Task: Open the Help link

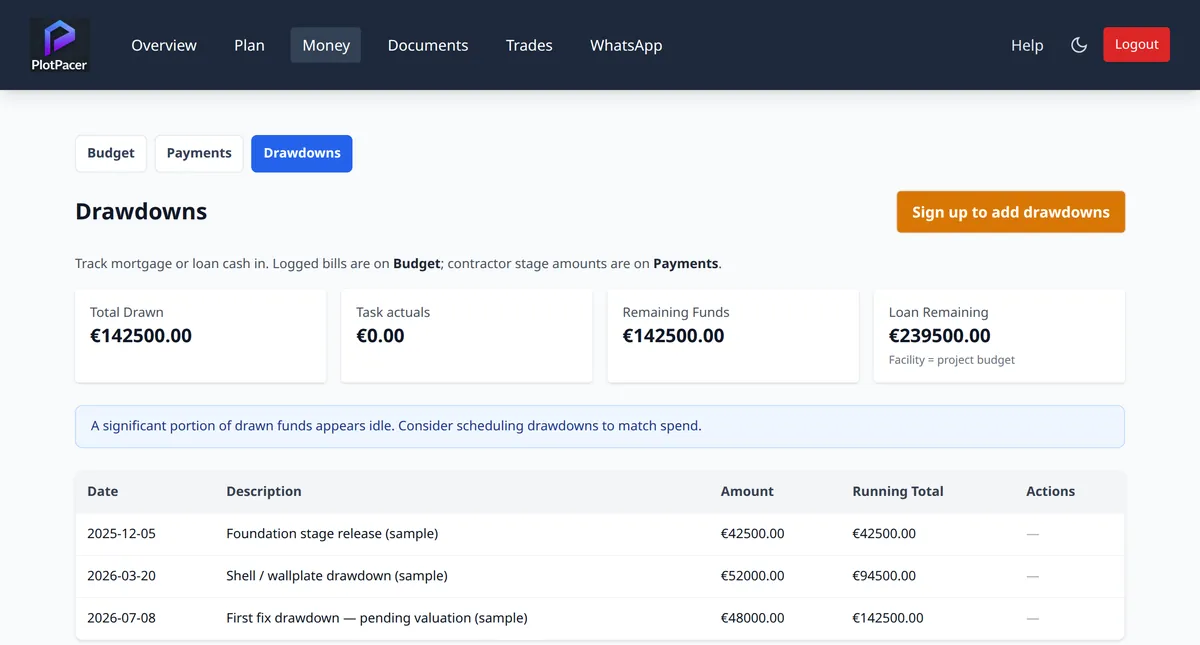Action: [x=1027, y=45]
